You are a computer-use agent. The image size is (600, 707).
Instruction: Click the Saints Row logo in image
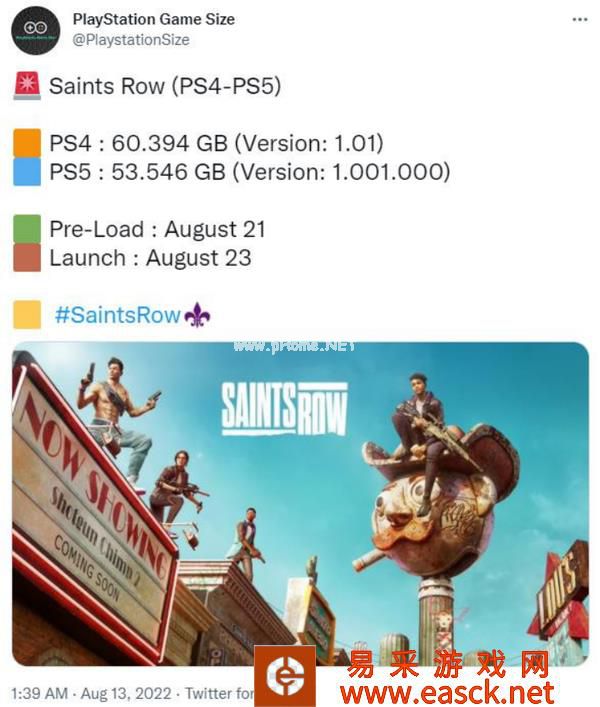point(284,409)
